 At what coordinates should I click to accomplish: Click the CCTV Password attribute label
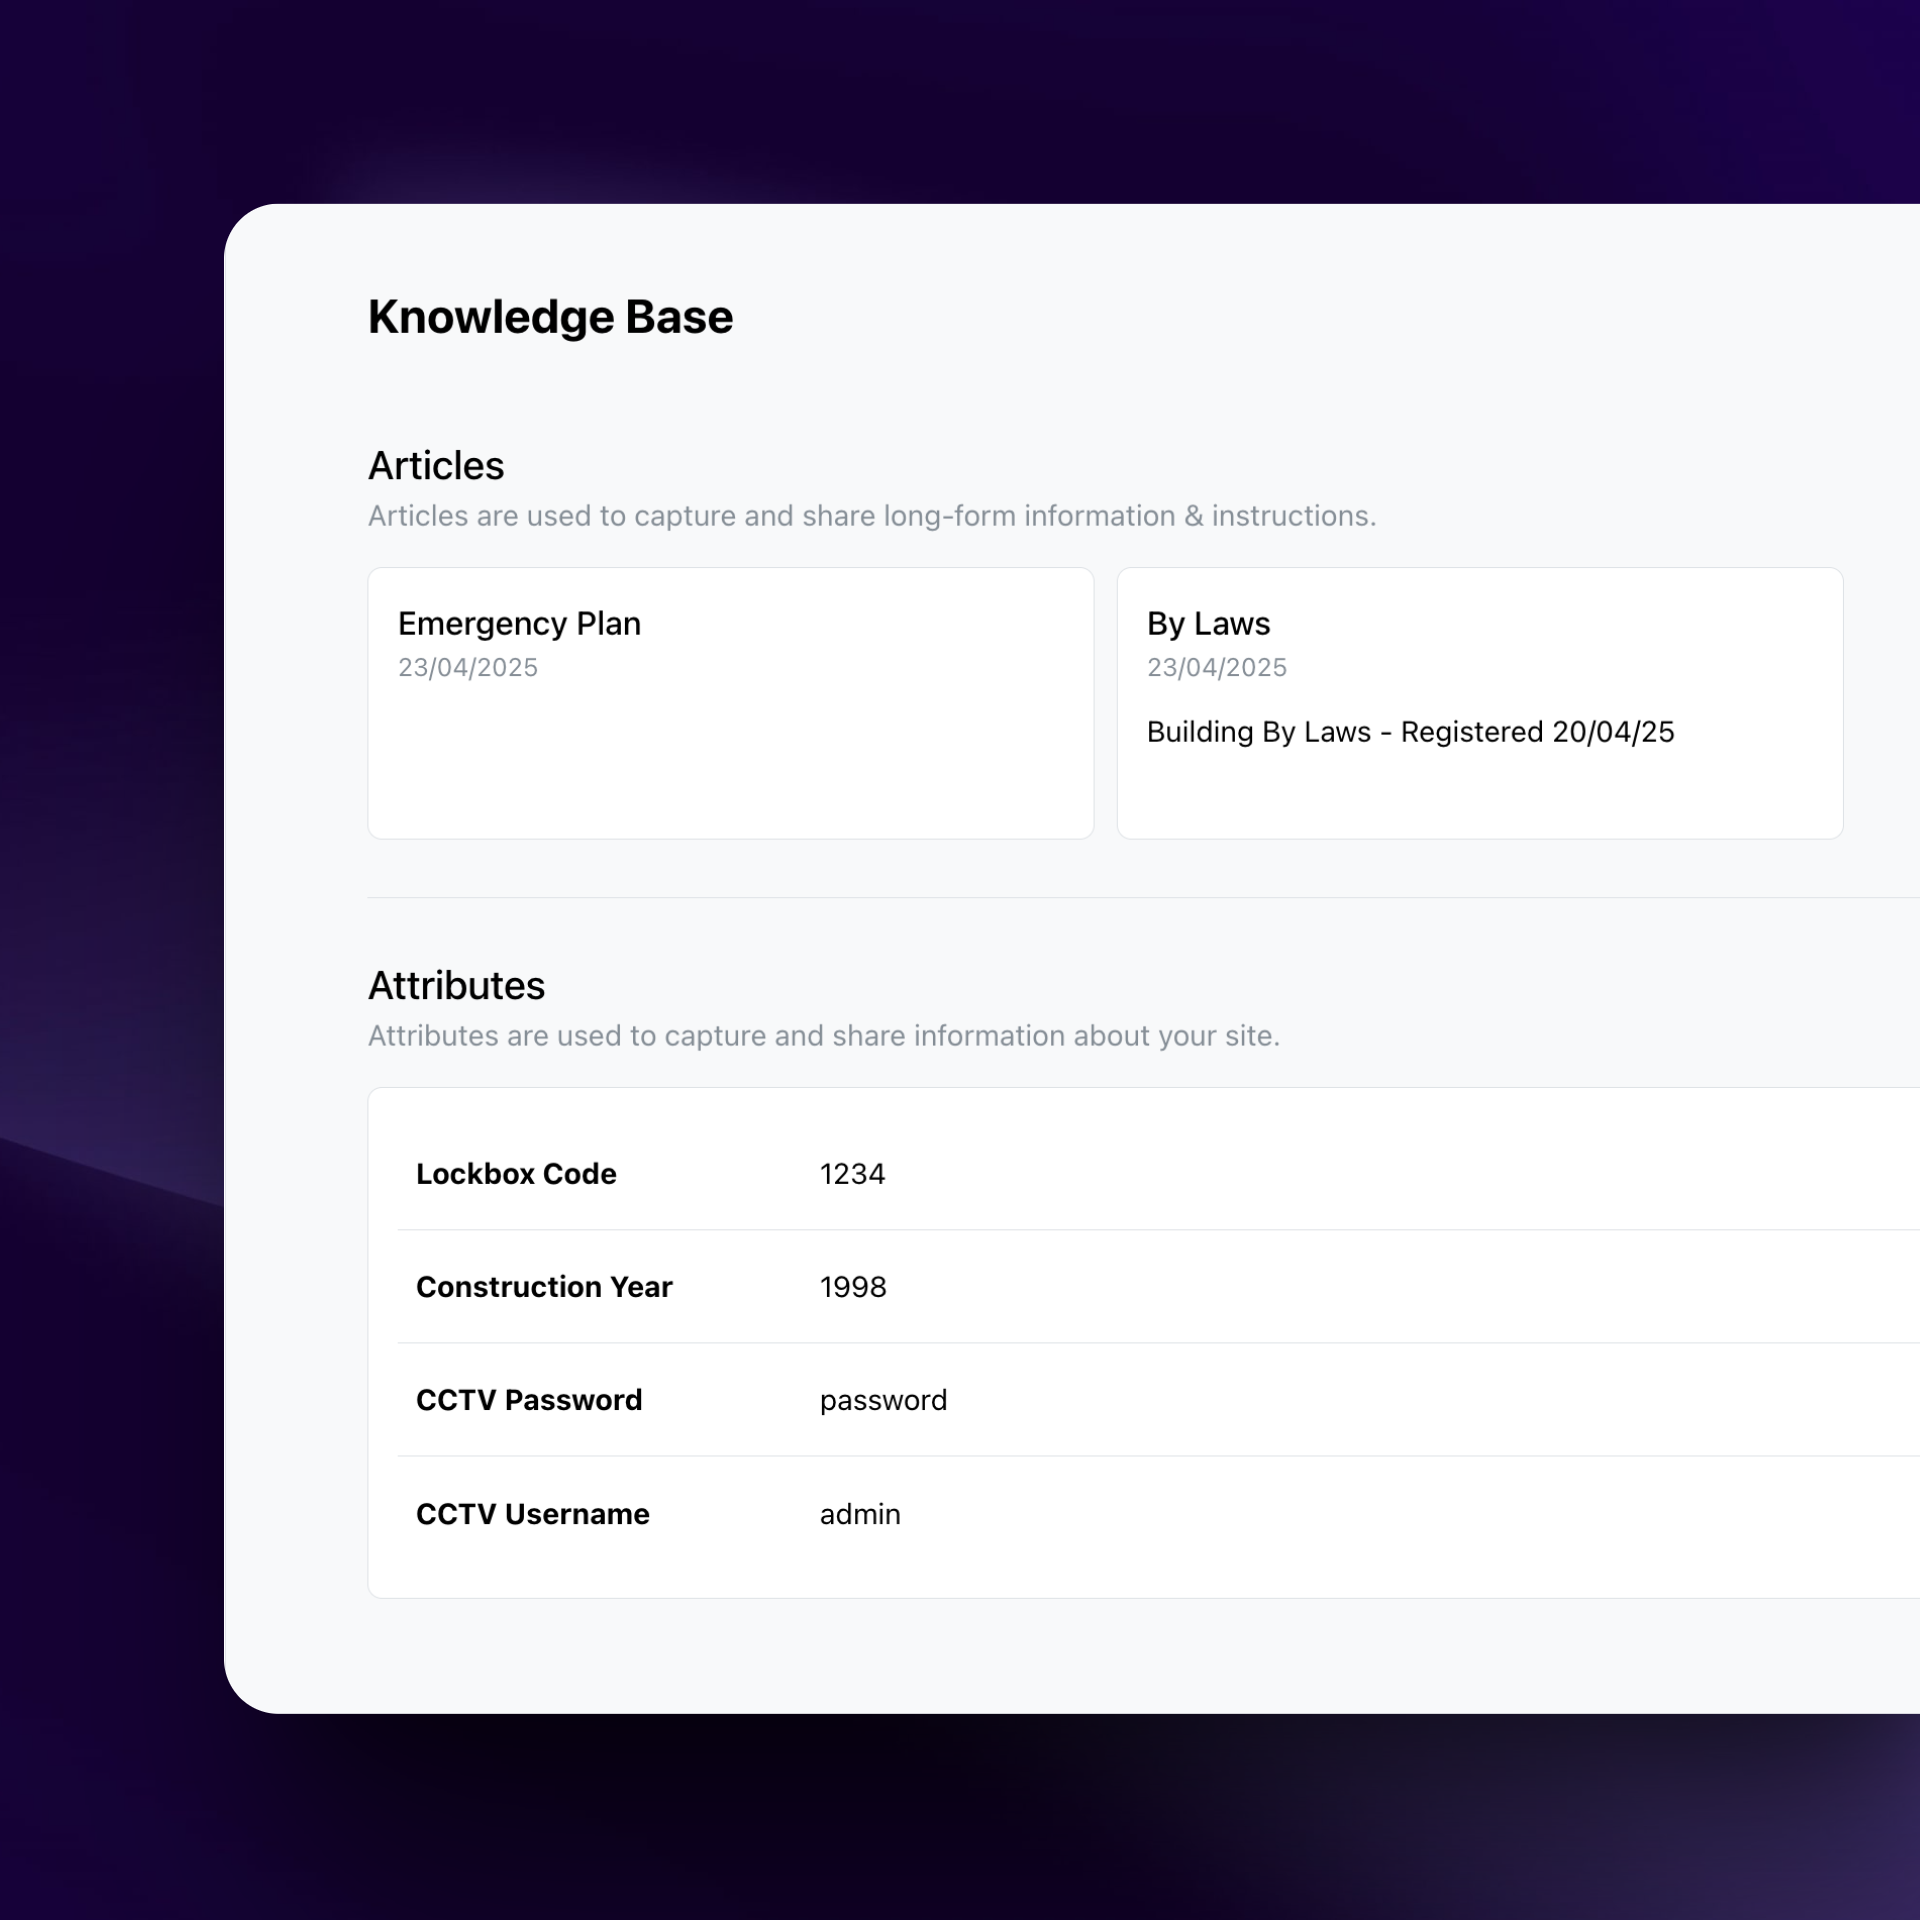coord(529,1399)
